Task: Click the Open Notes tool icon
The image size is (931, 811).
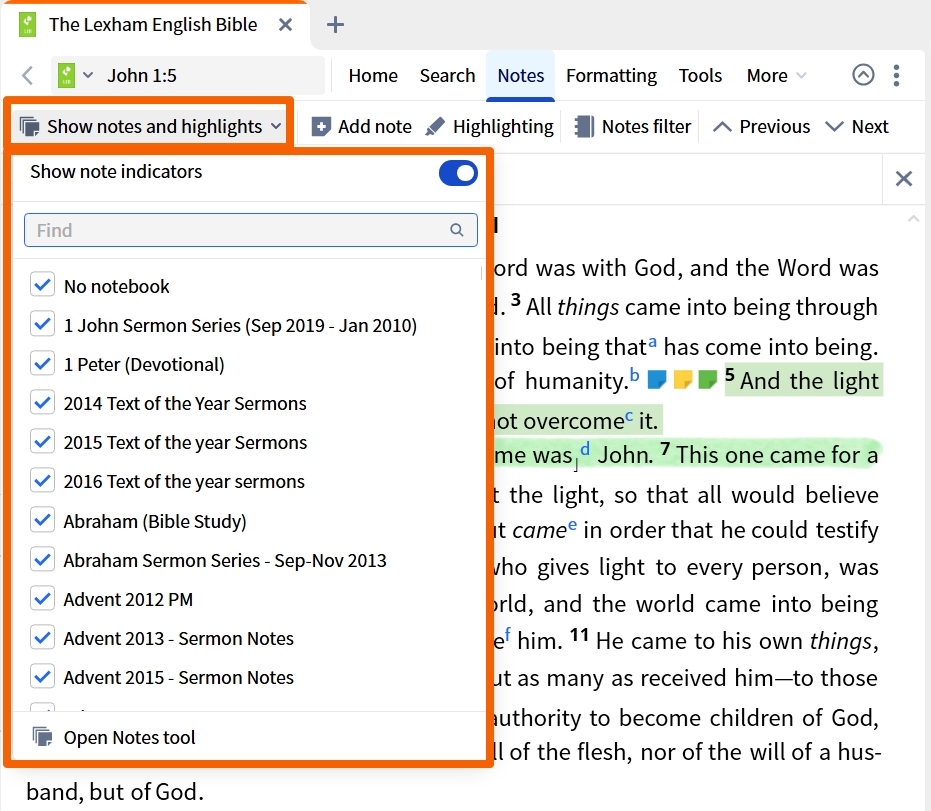Action: [x=42, y=737]
